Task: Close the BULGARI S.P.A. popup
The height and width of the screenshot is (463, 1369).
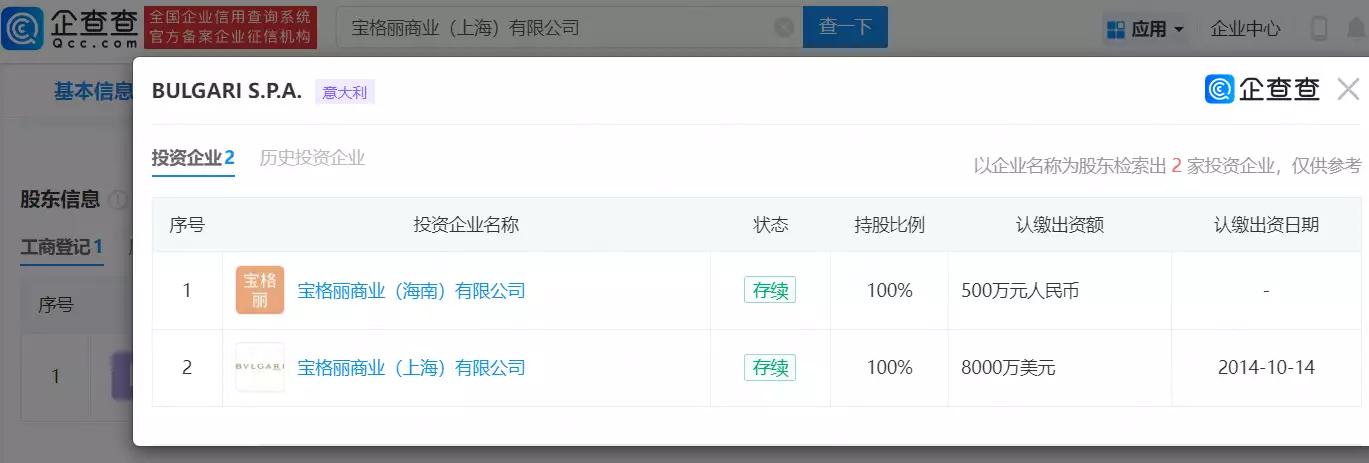Action: (x=1348, y=90)
